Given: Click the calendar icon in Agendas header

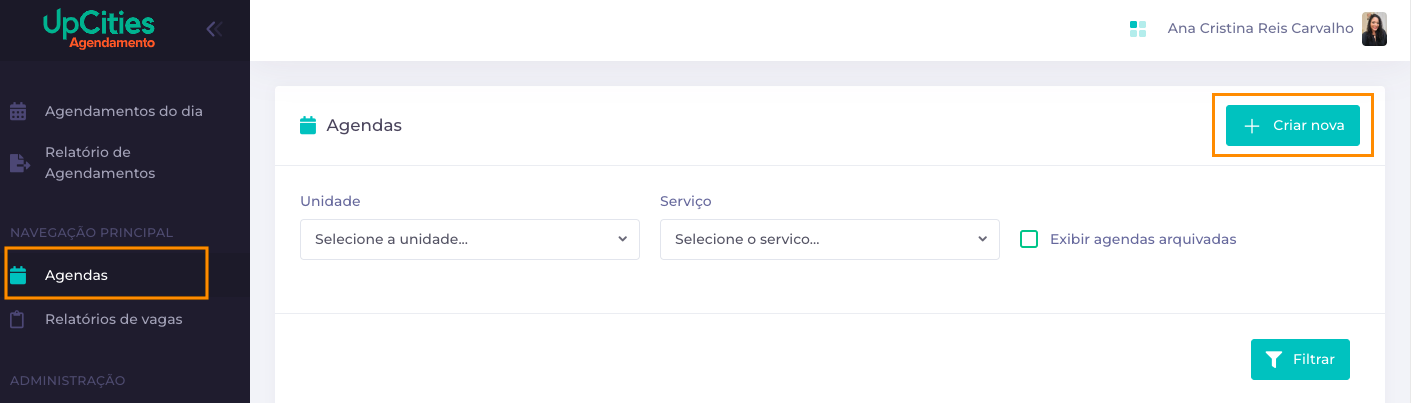Looking at the screenshot, I should [308, 126].
